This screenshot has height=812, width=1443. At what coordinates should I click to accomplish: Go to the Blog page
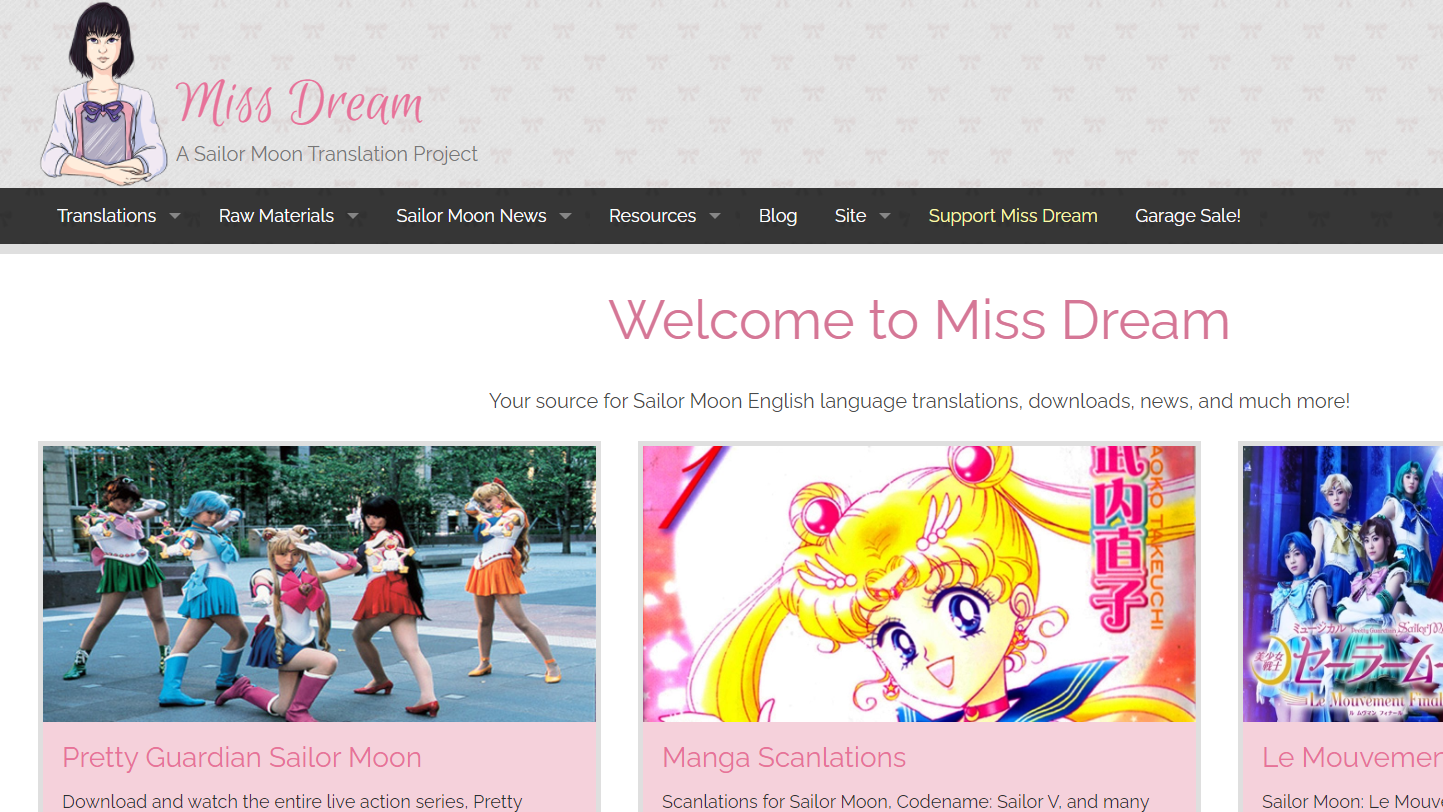(778, 216)
